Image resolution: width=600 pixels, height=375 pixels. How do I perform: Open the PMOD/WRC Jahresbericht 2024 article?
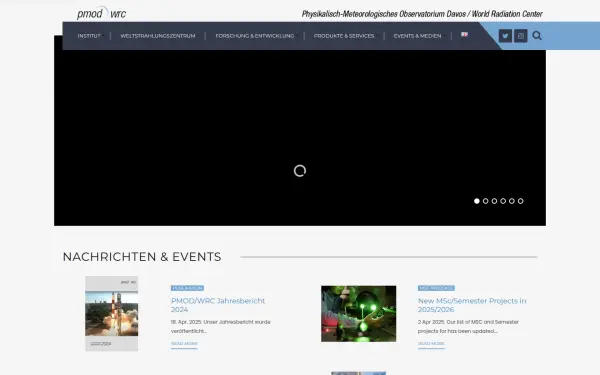(x=218, y=305)
